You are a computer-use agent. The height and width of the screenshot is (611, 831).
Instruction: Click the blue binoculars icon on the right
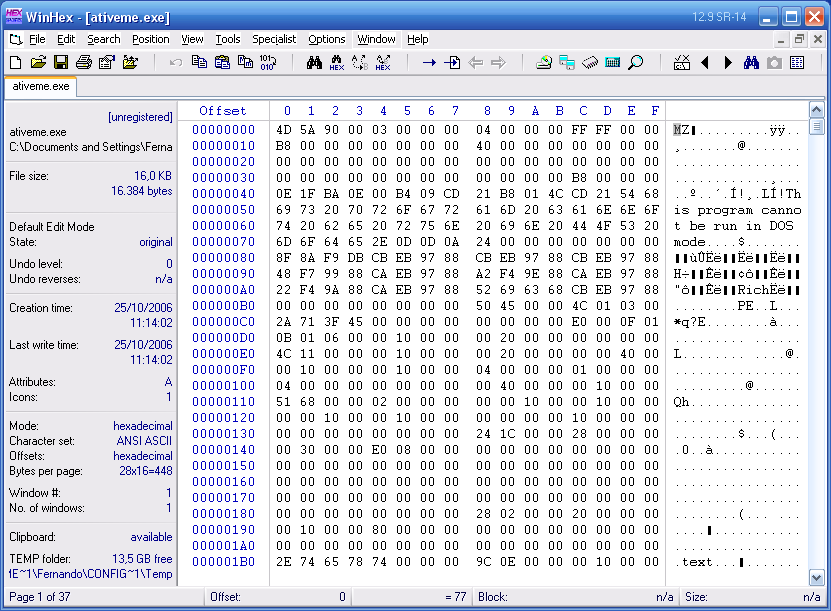click(x=751, y=63)
